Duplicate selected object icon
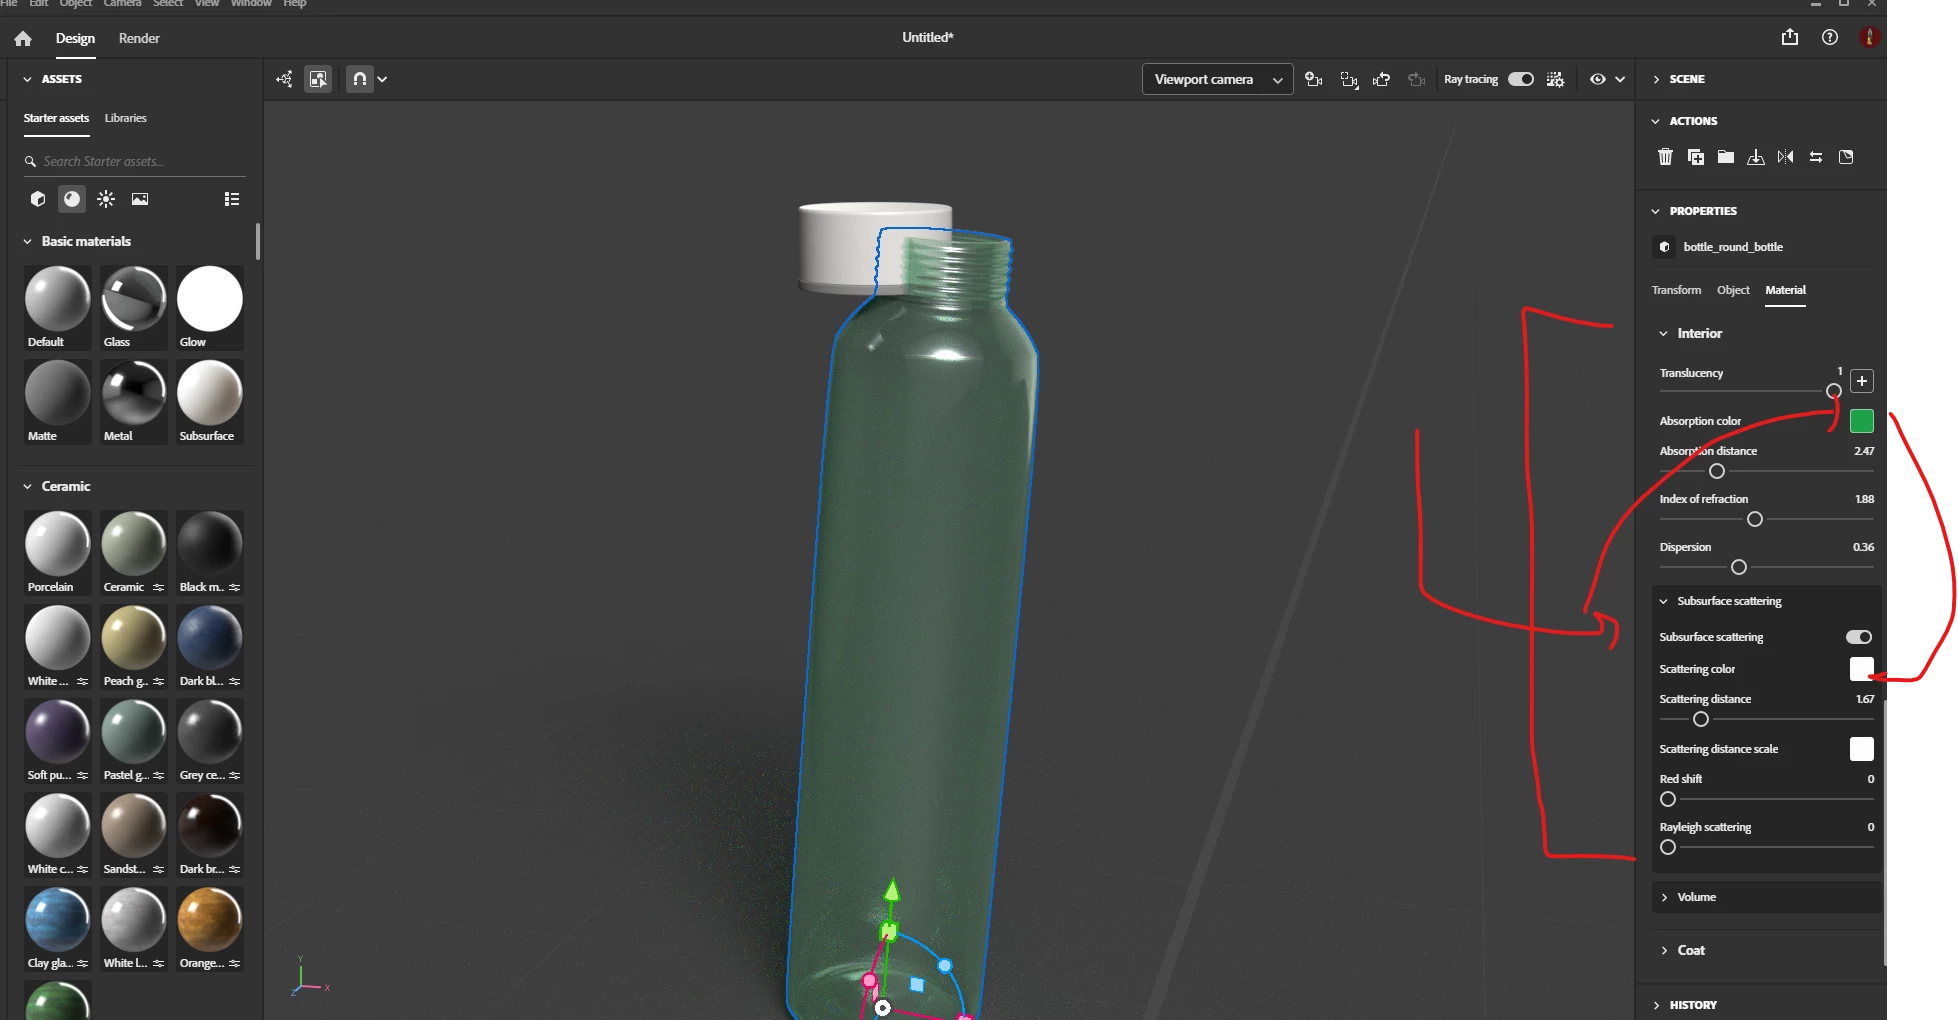1958x1020 pixels. tap(1696, 157)
